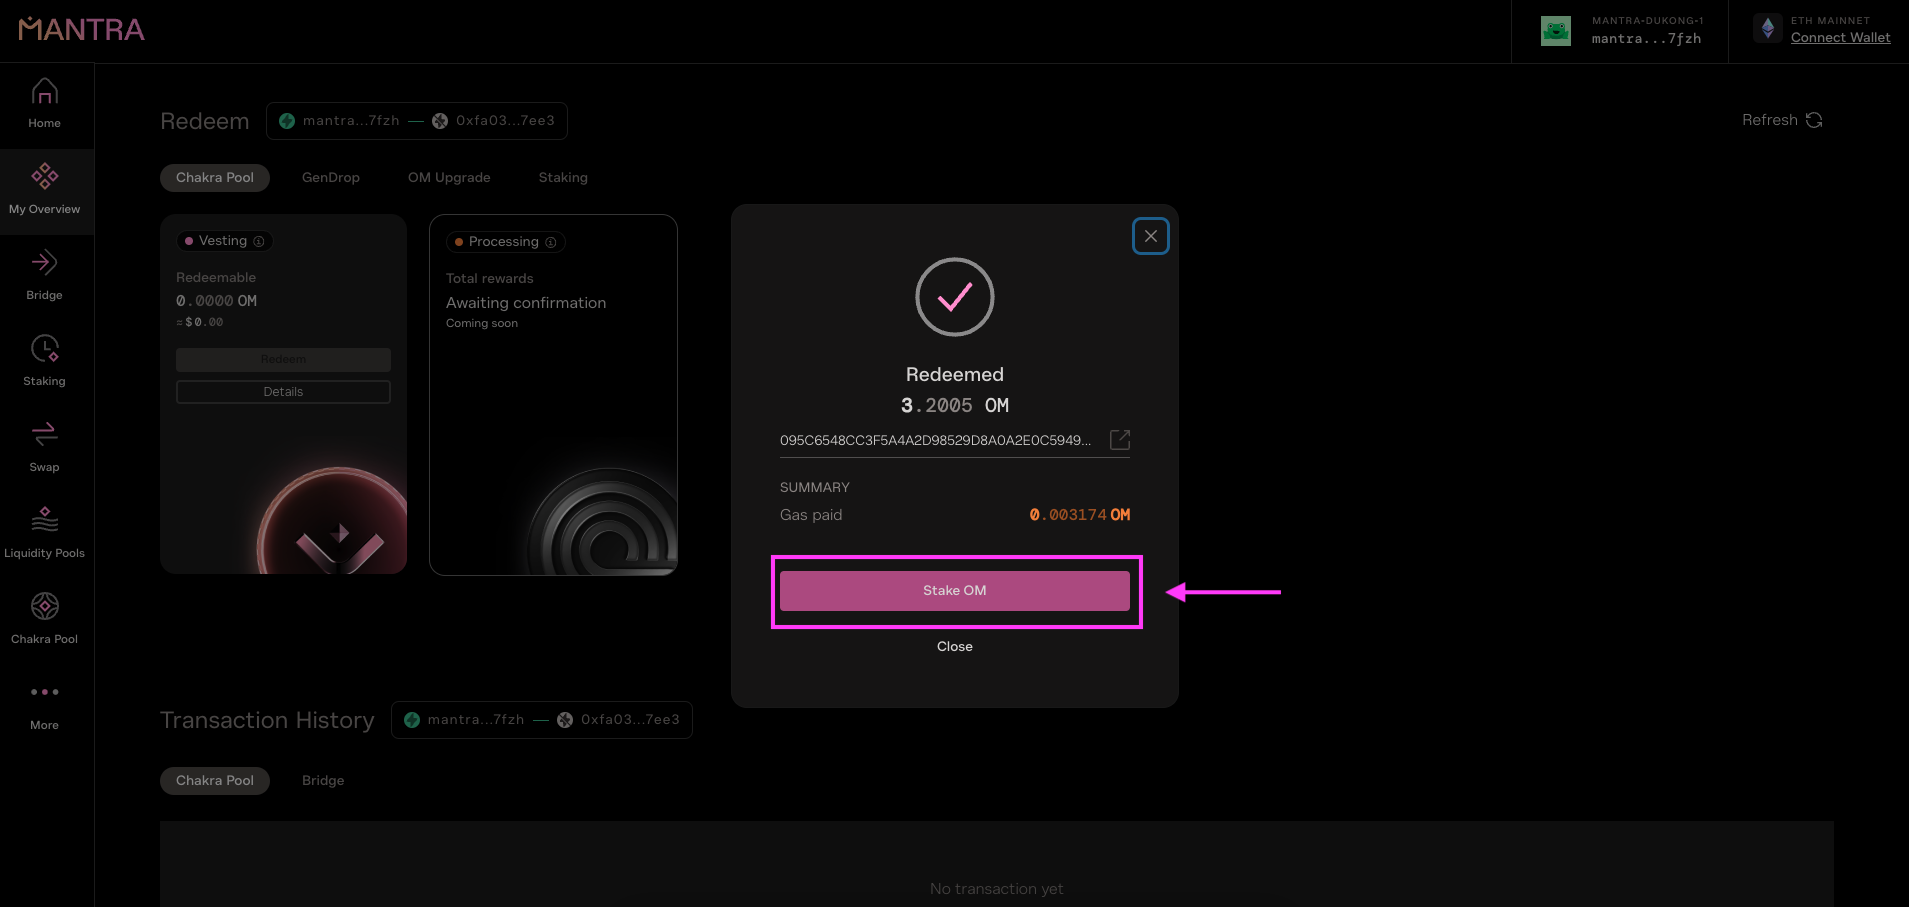Open Chakra Pool in the sidebar
The width and height of the screenshot is (1909, 907).
tap(44, 620)
